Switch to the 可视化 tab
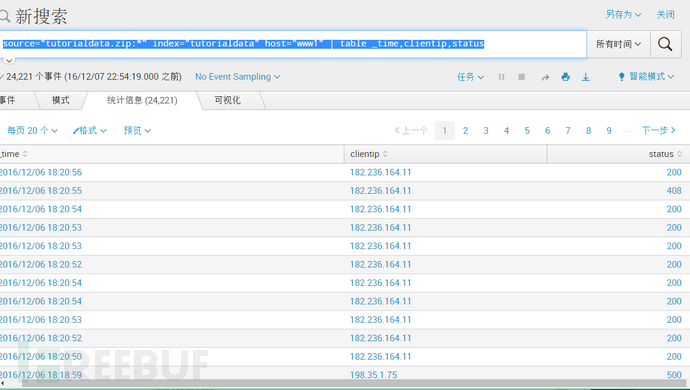Screen dimensions: 690x390 (228, 100)
